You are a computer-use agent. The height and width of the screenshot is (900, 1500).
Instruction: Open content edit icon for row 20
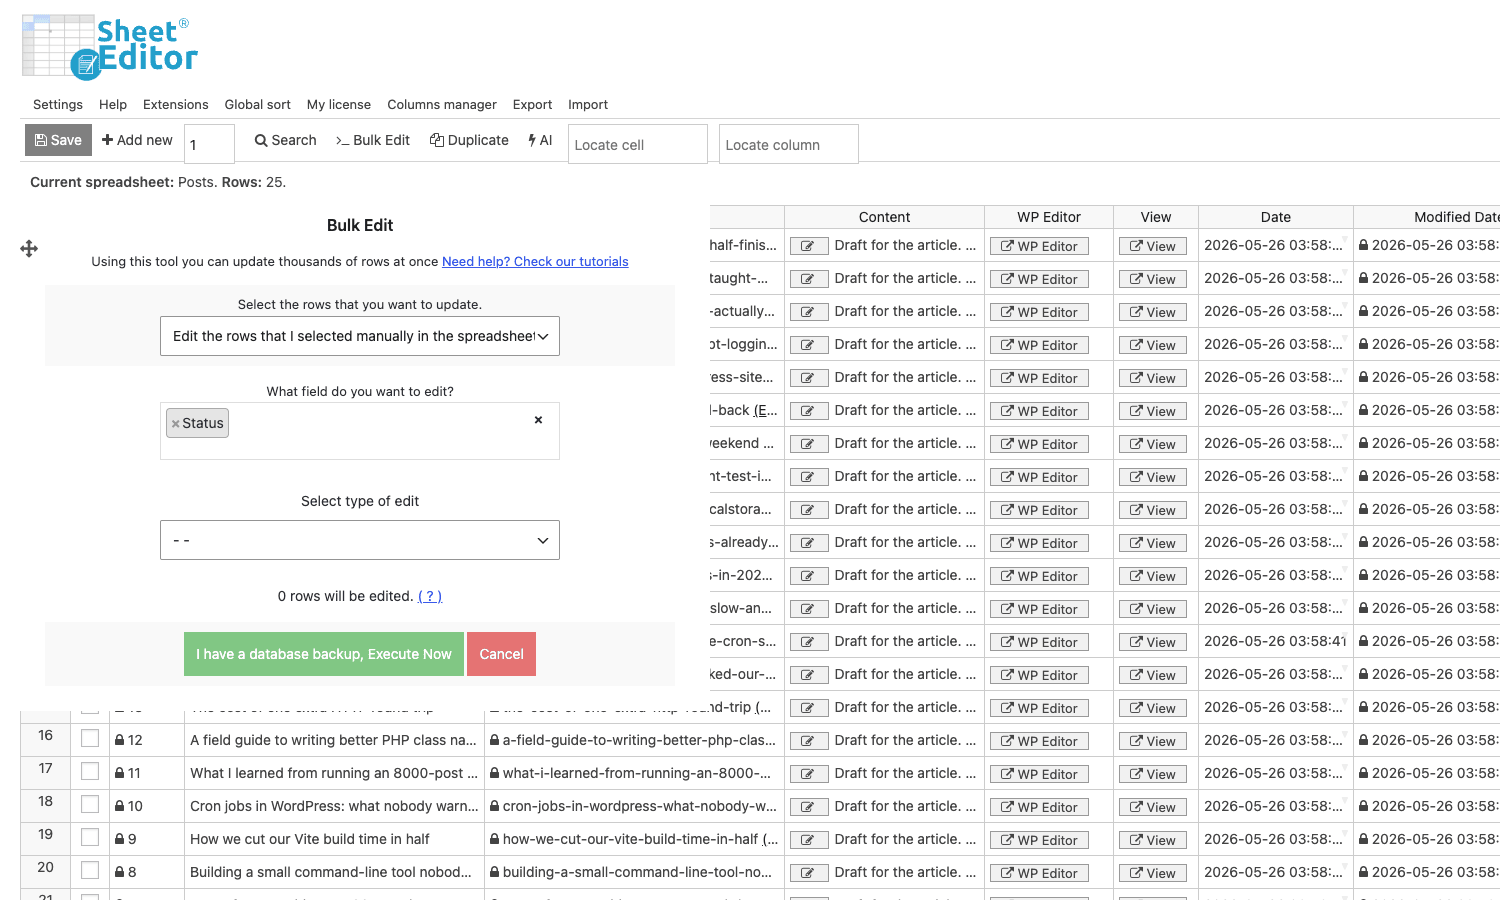click(808, 873)
